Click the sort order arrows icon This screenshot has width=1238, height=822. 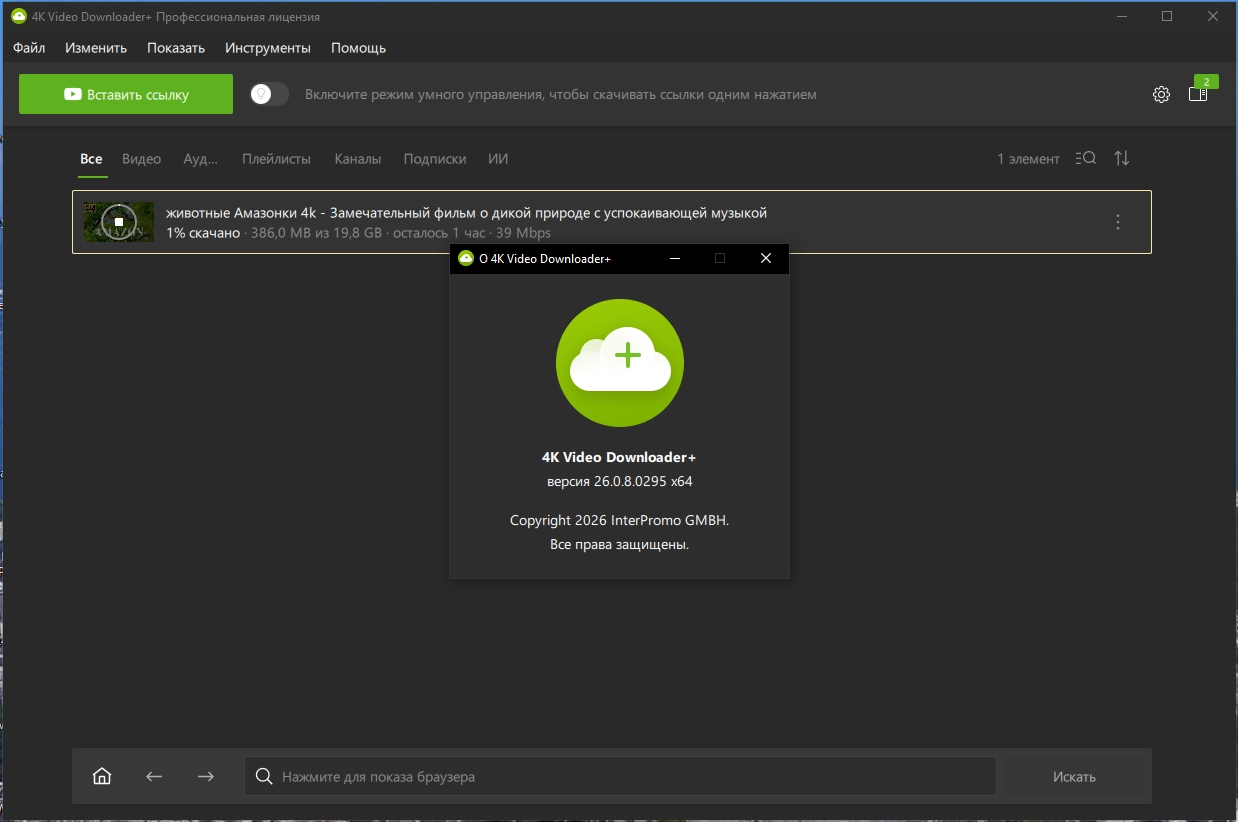[x=1122, y=158]
